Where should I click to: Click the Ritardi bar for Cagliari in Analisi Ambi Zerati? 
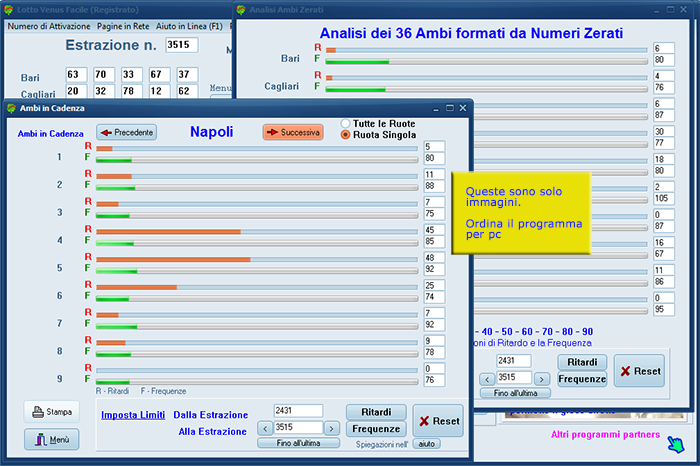tap(486, 78)
